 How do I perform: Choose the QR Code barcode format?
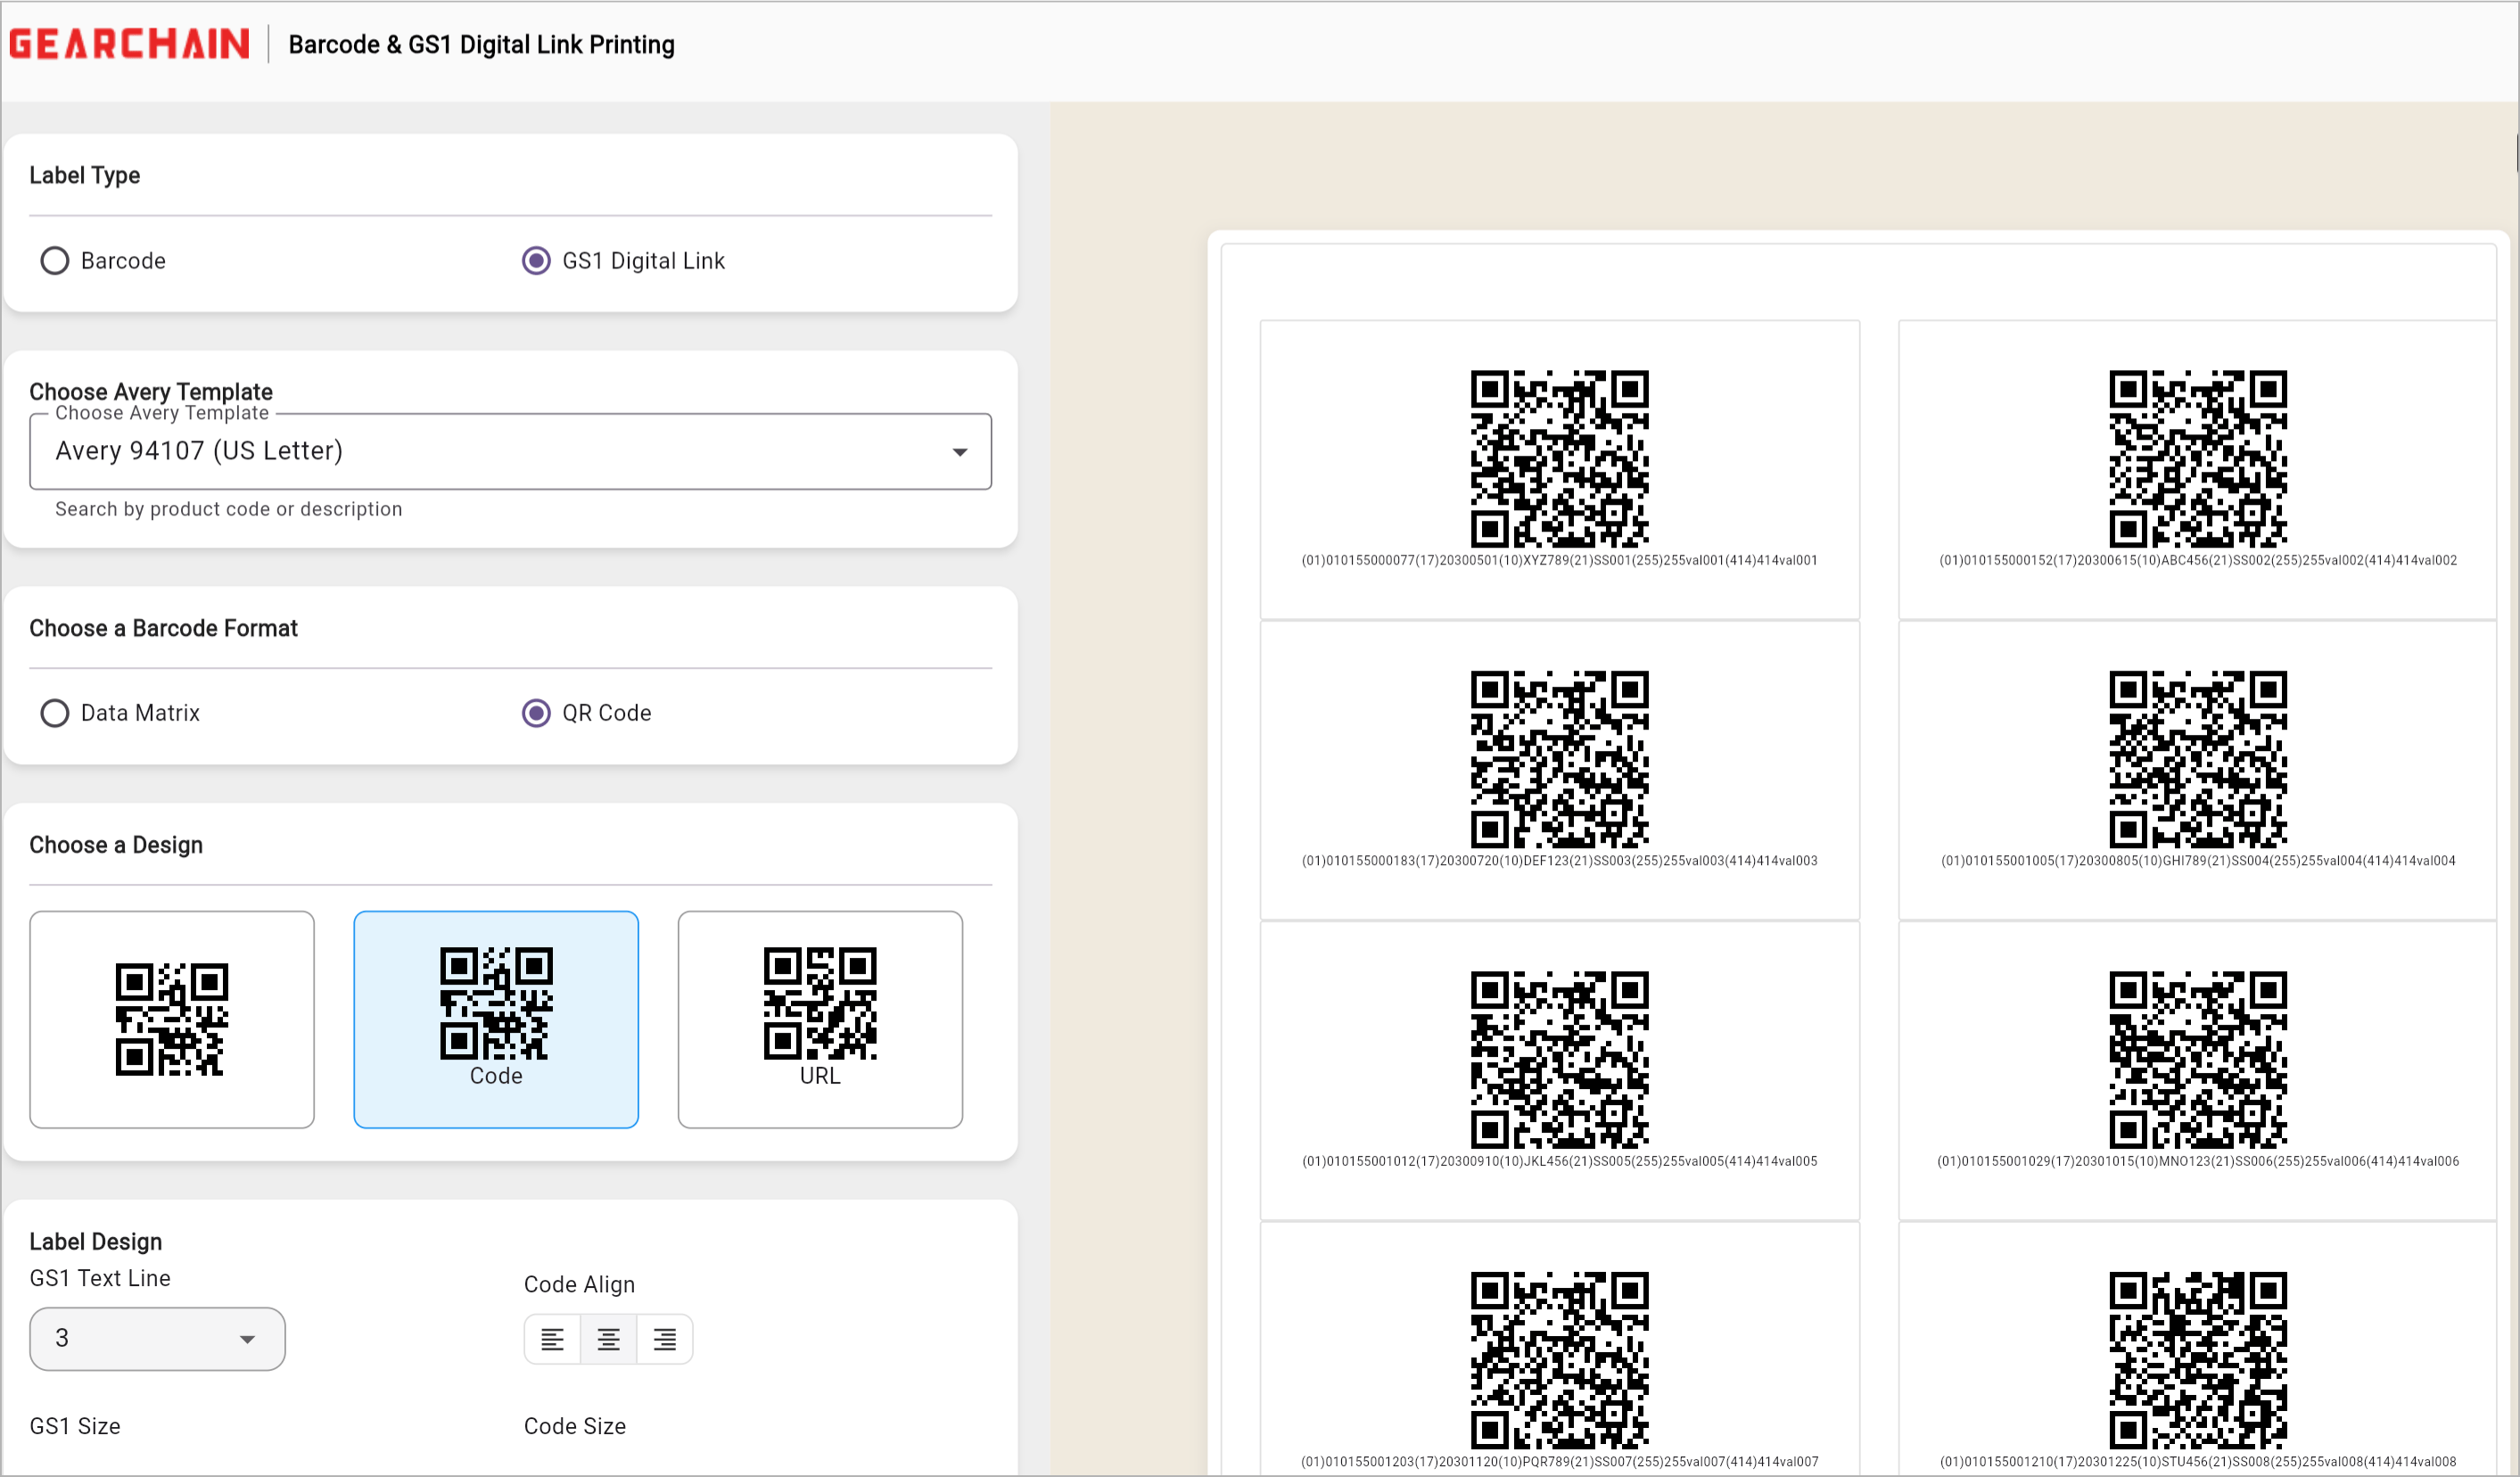tap(536, 713)
